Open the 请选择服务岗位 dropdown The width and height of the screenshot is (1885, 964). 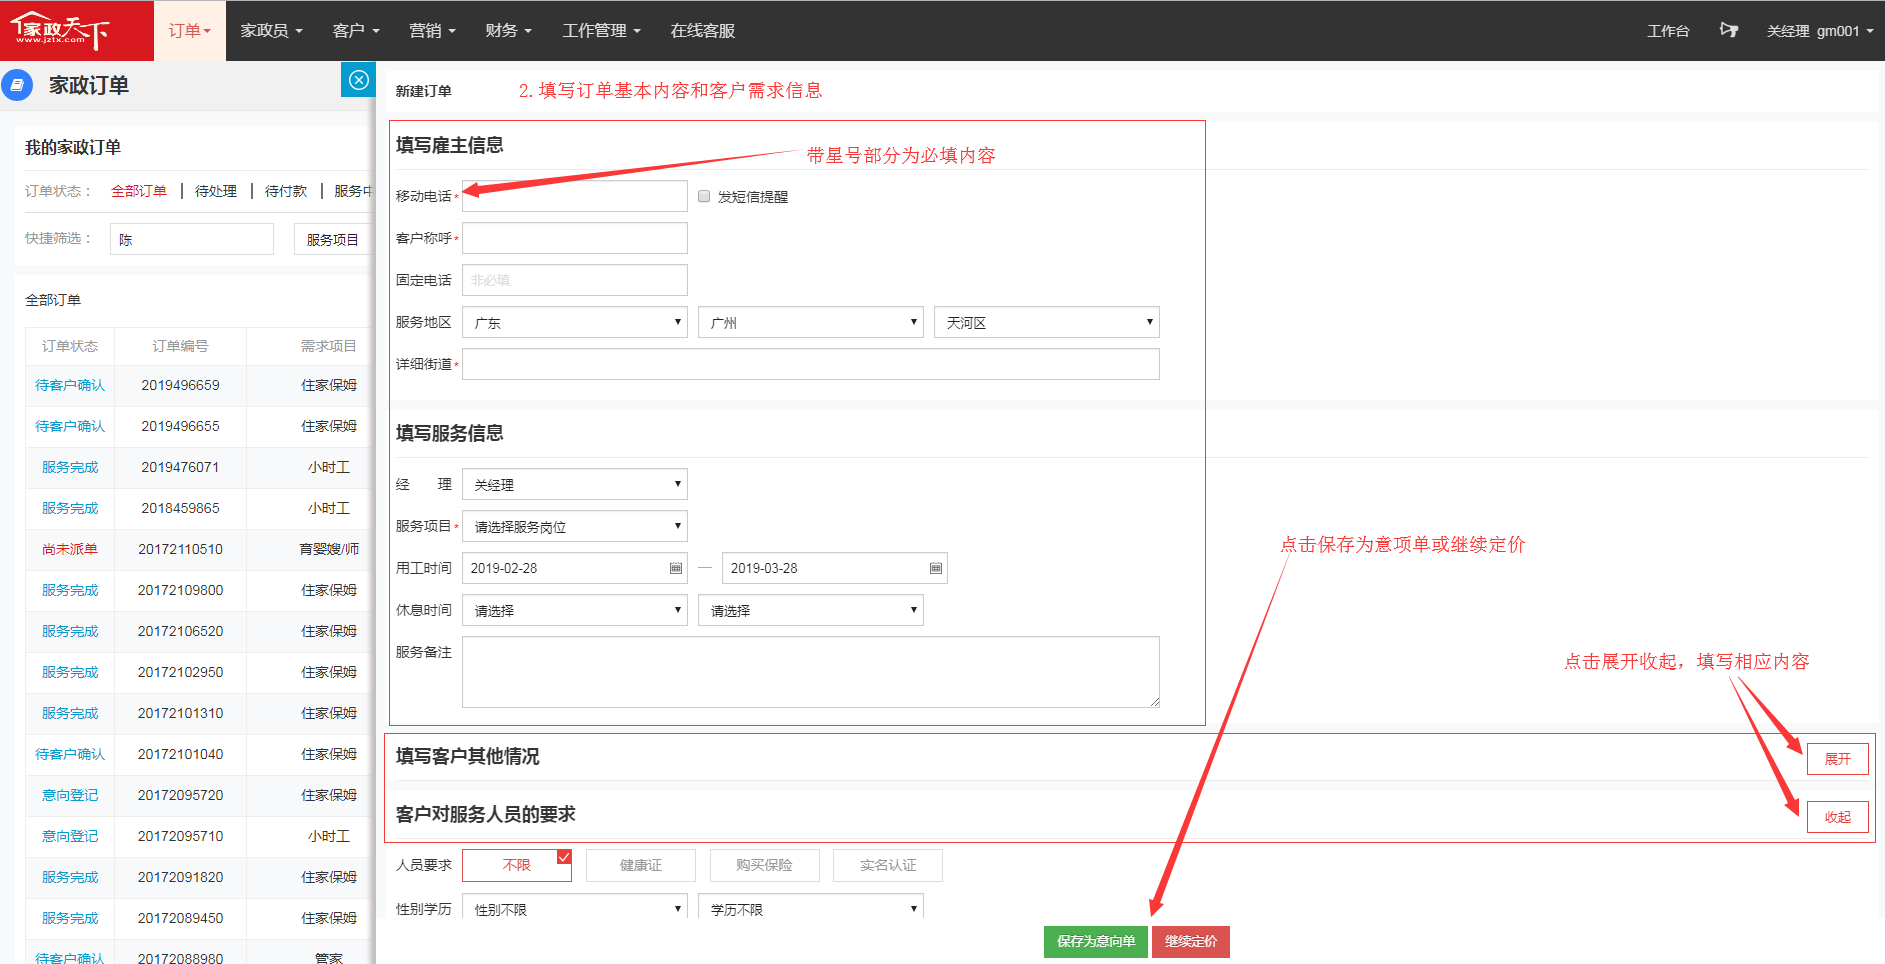pos(575,526)
